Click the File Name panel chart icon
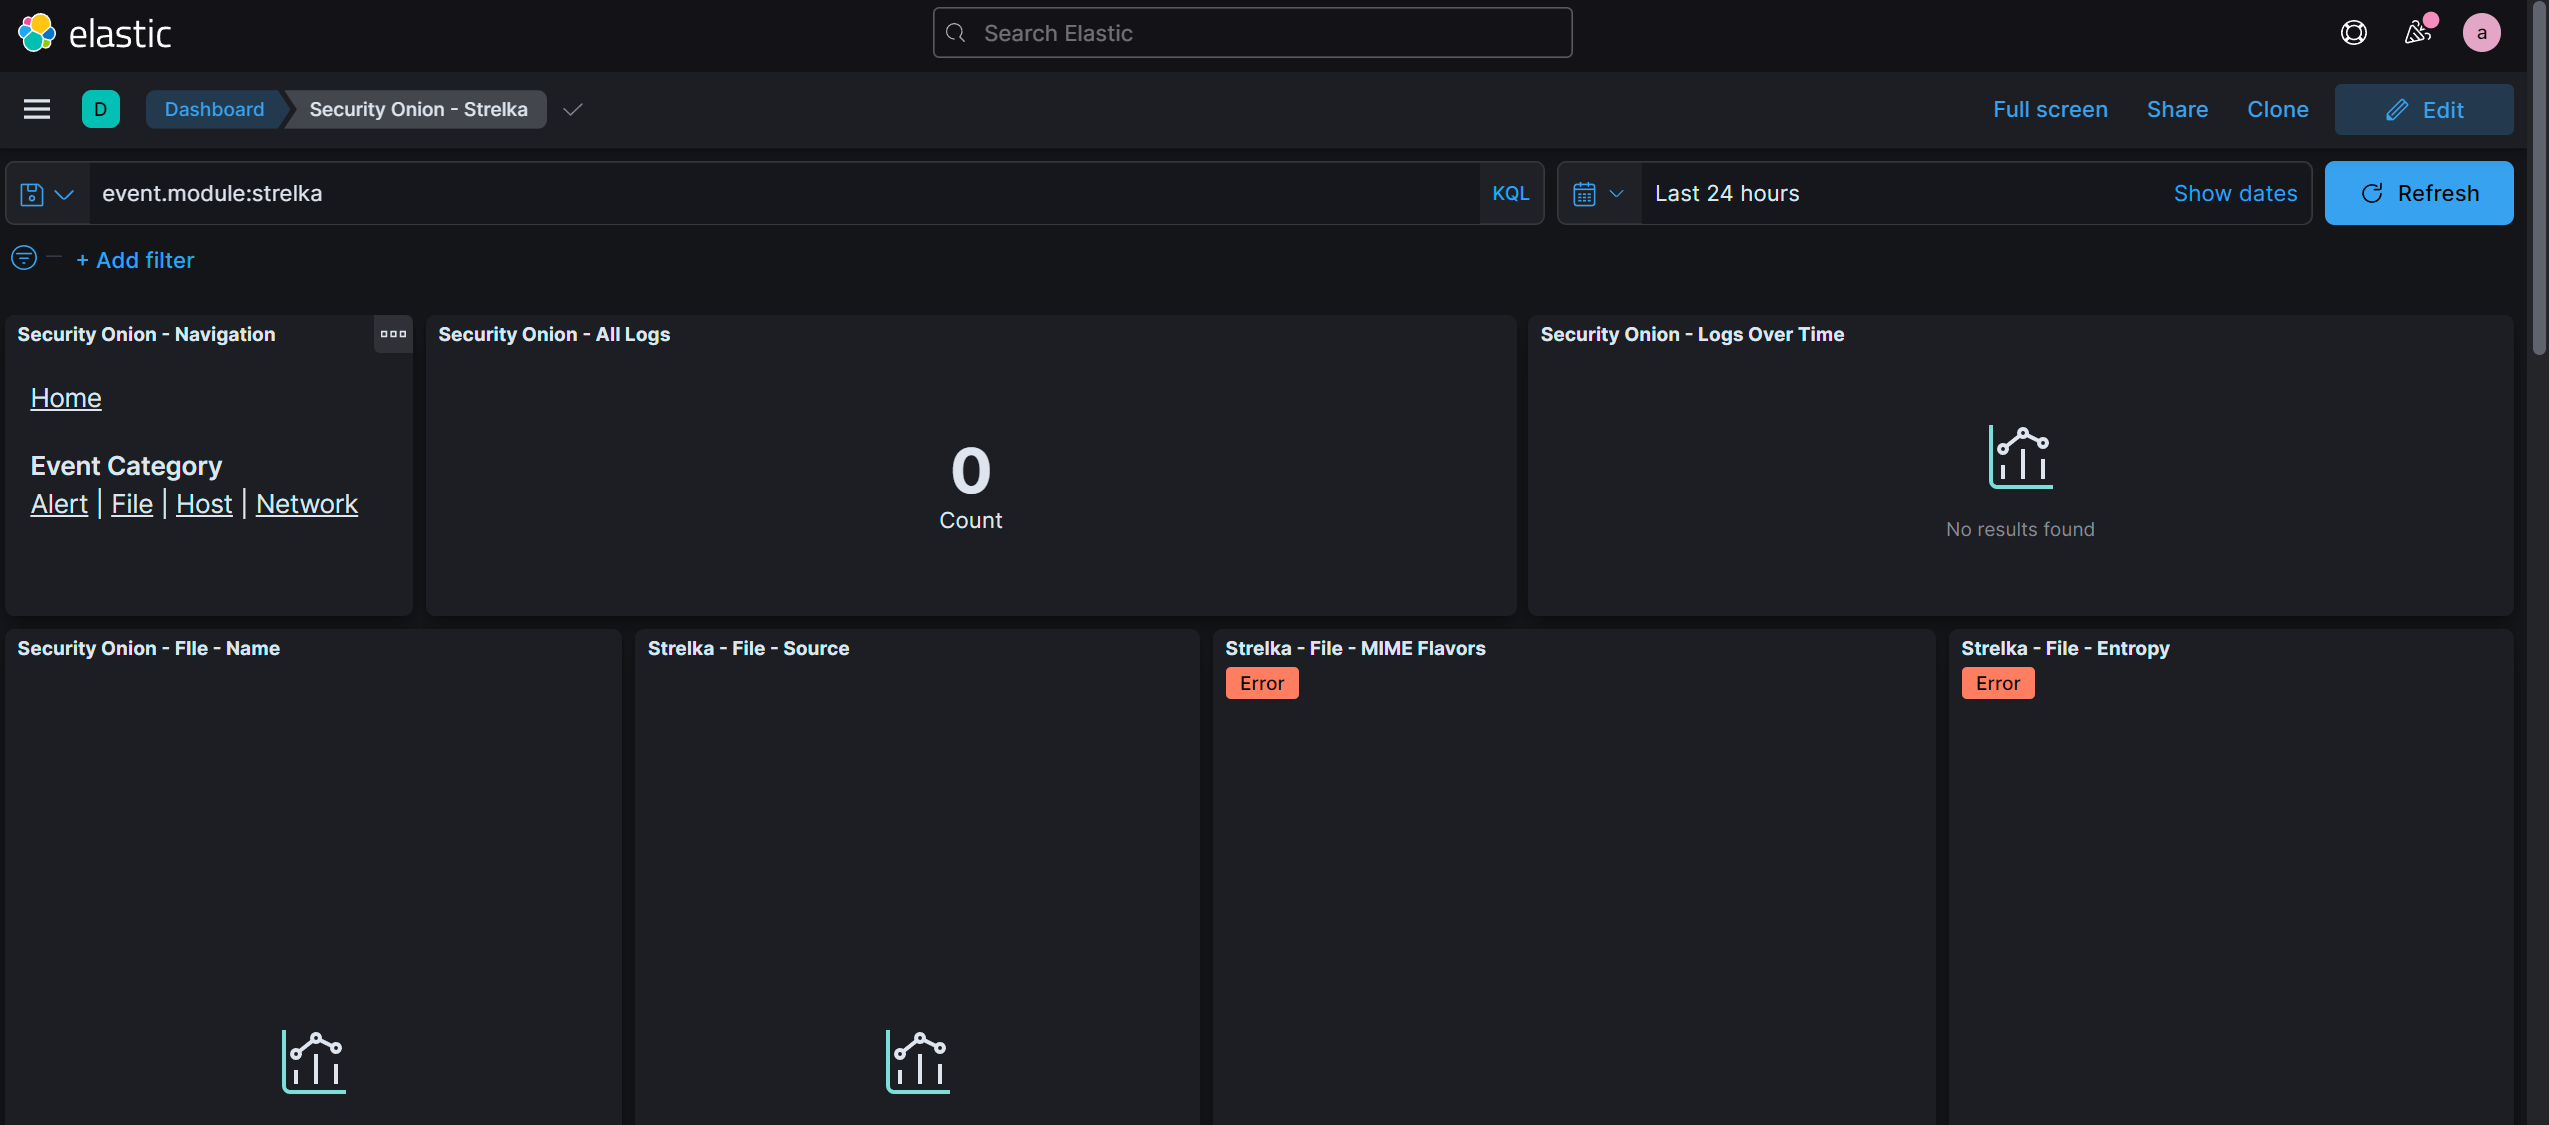This screenshot has width=2549, height=1125. click(x=314, y=1062)
